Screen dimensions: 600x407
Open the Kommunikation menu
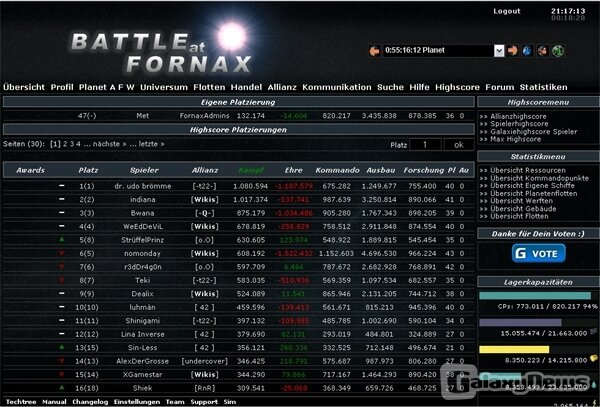tap(337, 87)
